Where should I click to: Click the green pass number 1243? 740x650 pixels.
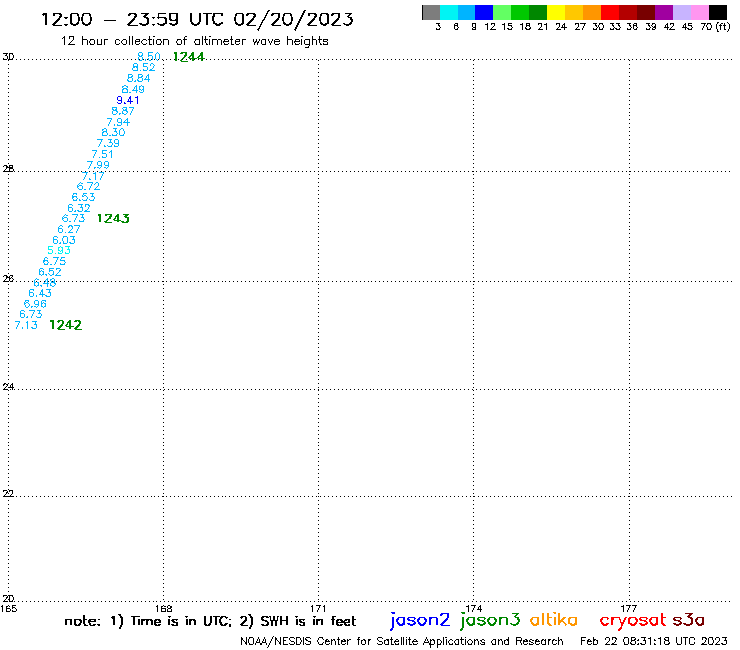[x=113, y=218]
